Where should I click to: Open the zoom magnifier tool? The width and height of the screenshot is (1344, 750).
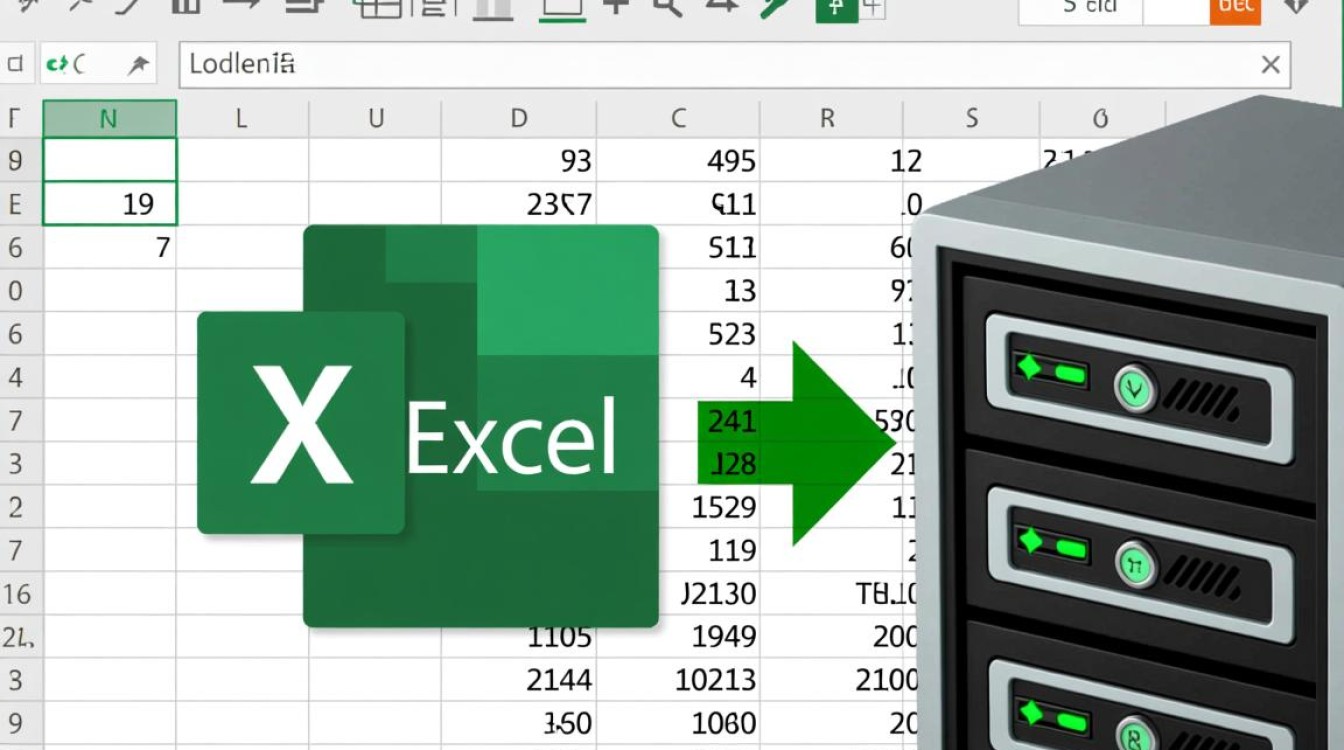coord(668,12)
